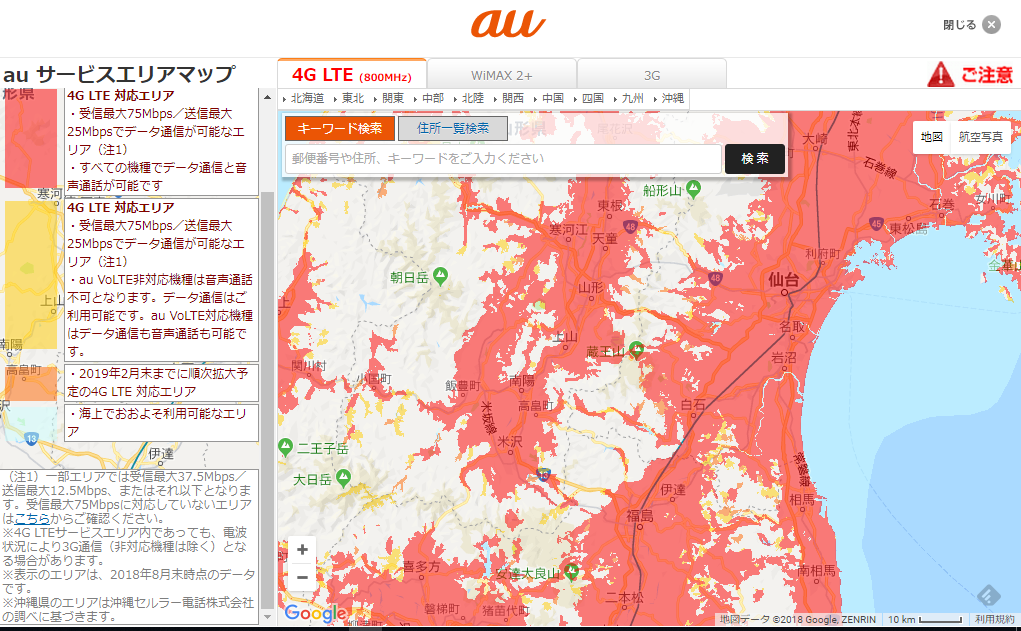Focus the postal code keyword input field
The width and height of the screenshot is (1021, 631).
[x=503, y=158]
